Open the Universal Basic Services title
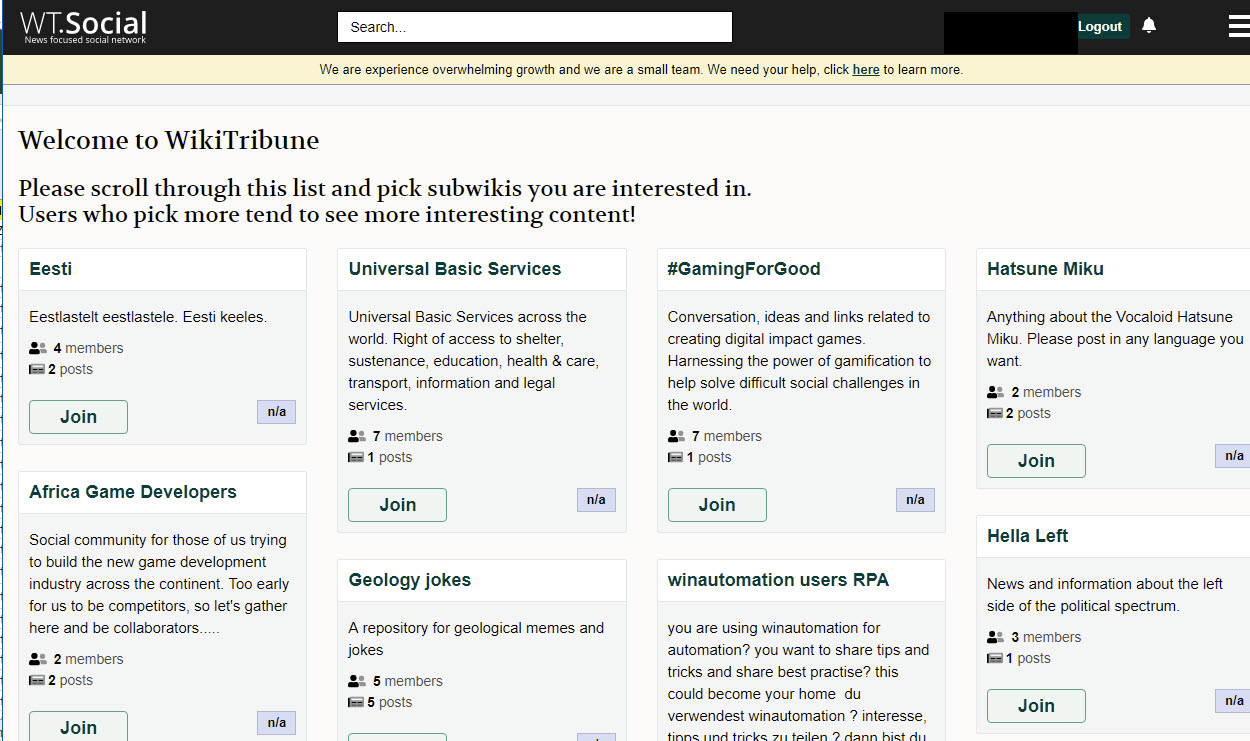Screen dimensions: 1250x741 coord(455,269)
